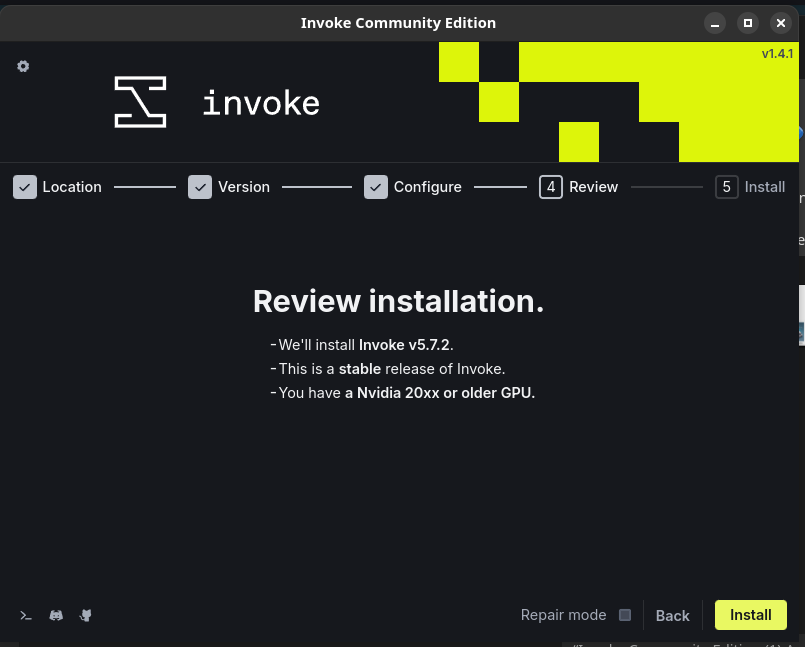Image resolution: width=805 pixels, height=647 pixels.
Task: Open the Discord link icon
Action: point(56,615)
